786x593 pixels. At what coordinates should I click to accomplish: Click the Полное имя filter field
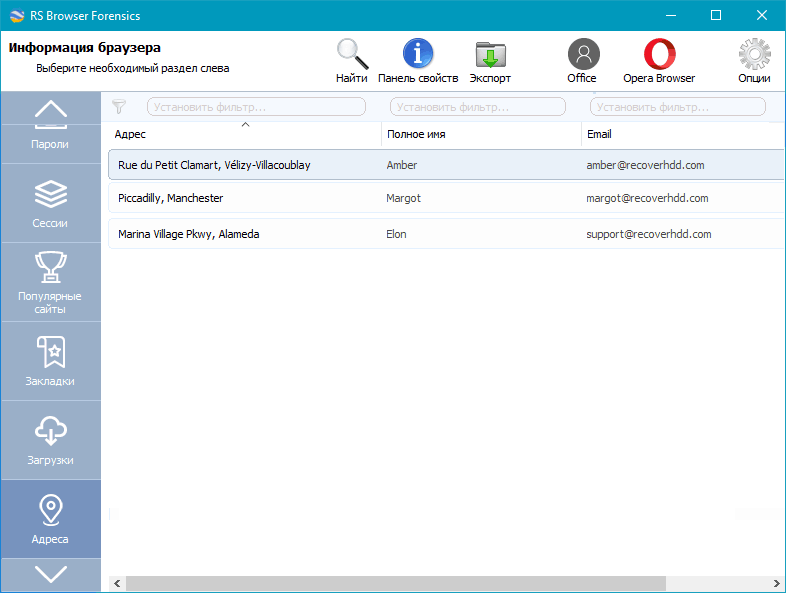(478, 107)
